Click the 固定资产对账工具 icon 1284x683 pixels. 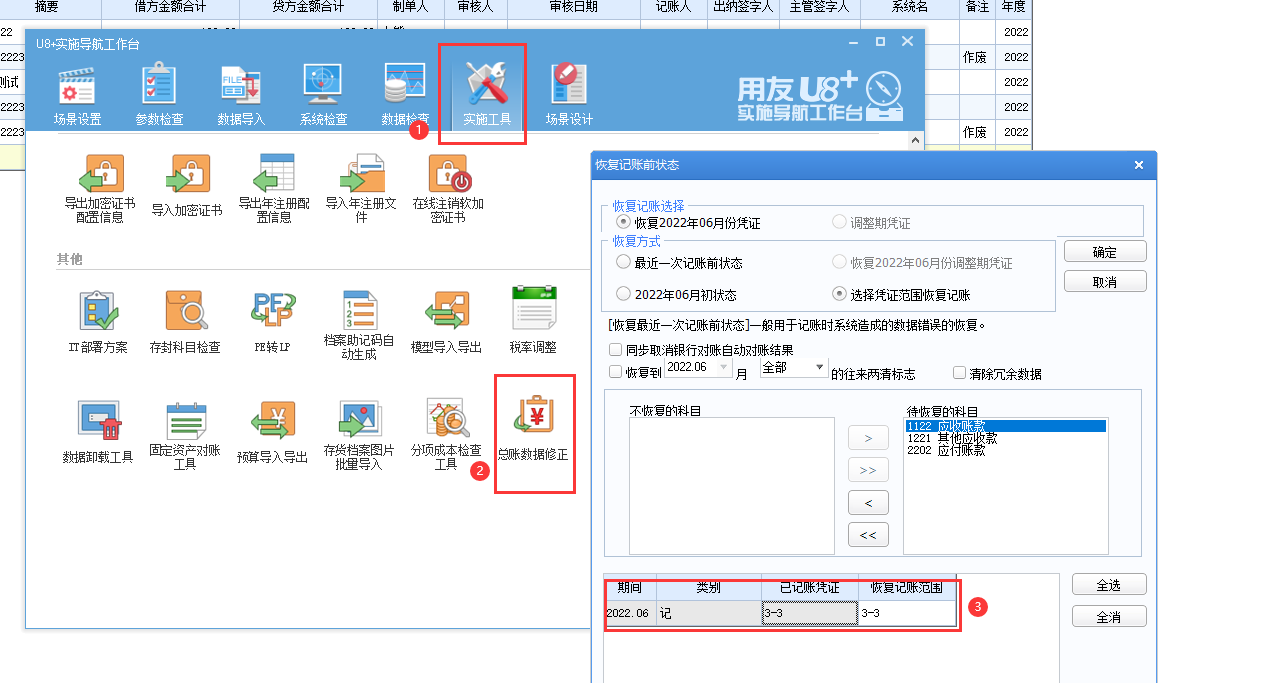click(x=184, y=421)
